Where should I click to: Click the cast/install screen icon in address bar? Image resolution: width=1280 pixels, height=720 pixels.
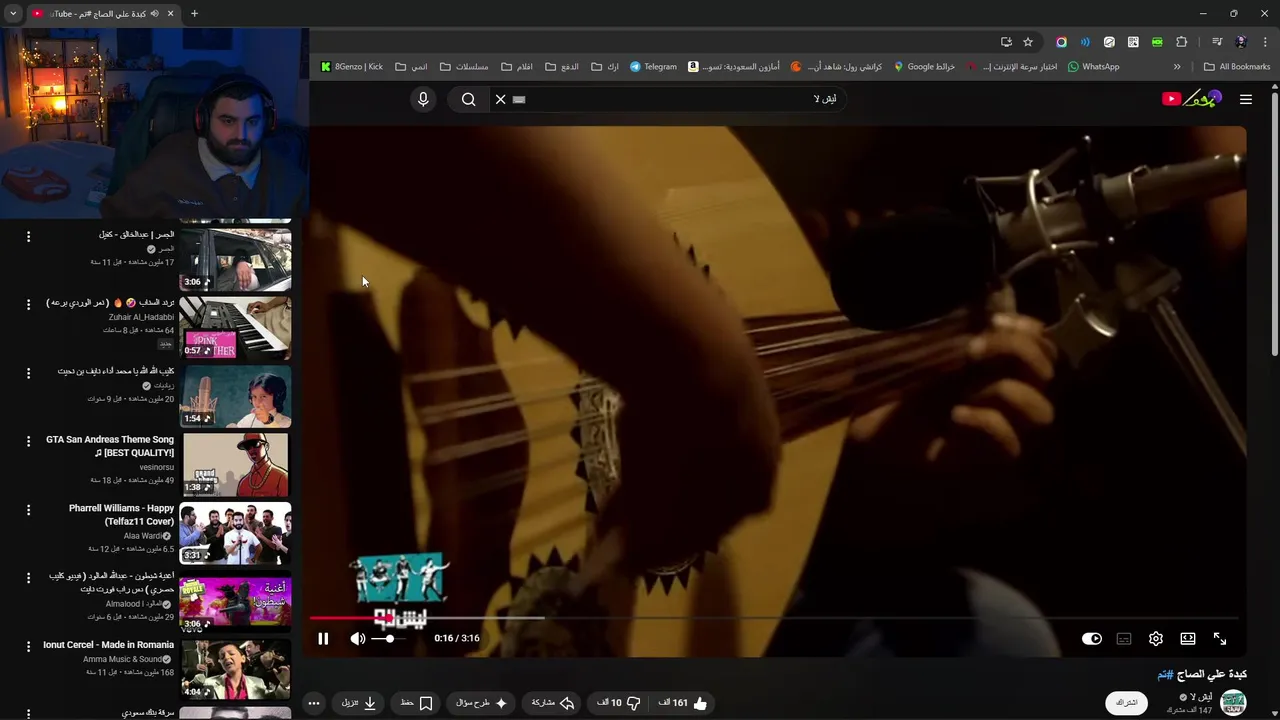point(1006,42)
